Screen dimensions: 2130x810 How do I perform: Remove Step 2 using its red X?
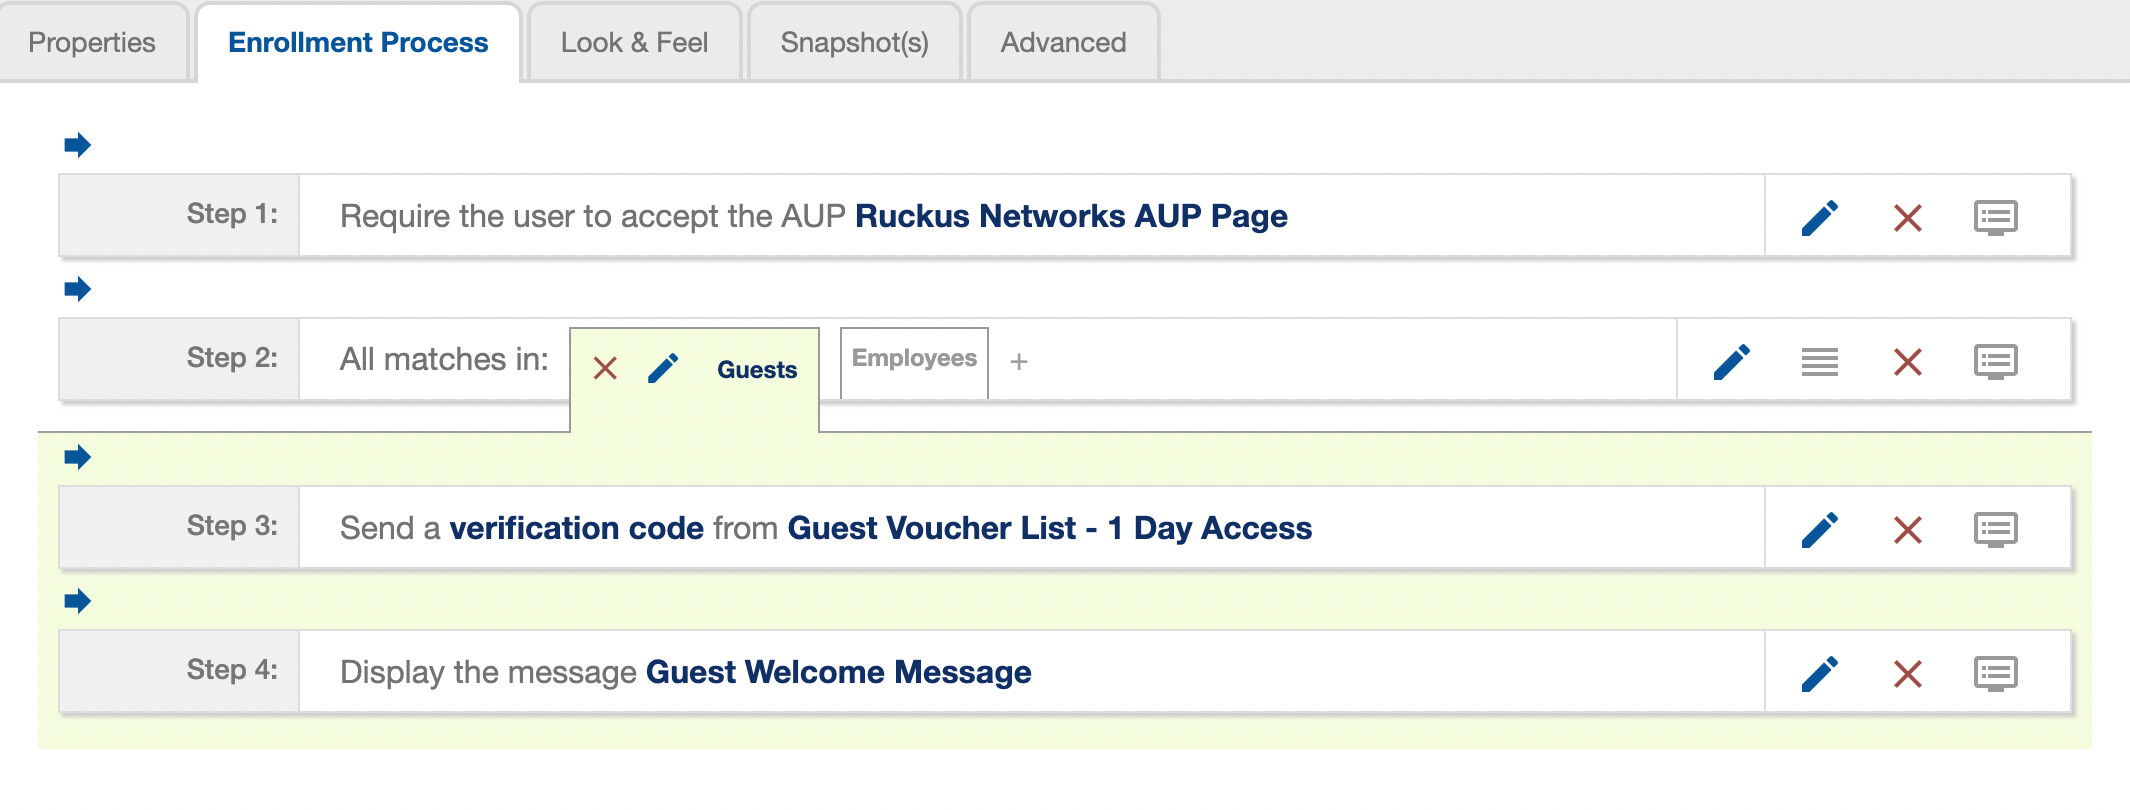1908,361
